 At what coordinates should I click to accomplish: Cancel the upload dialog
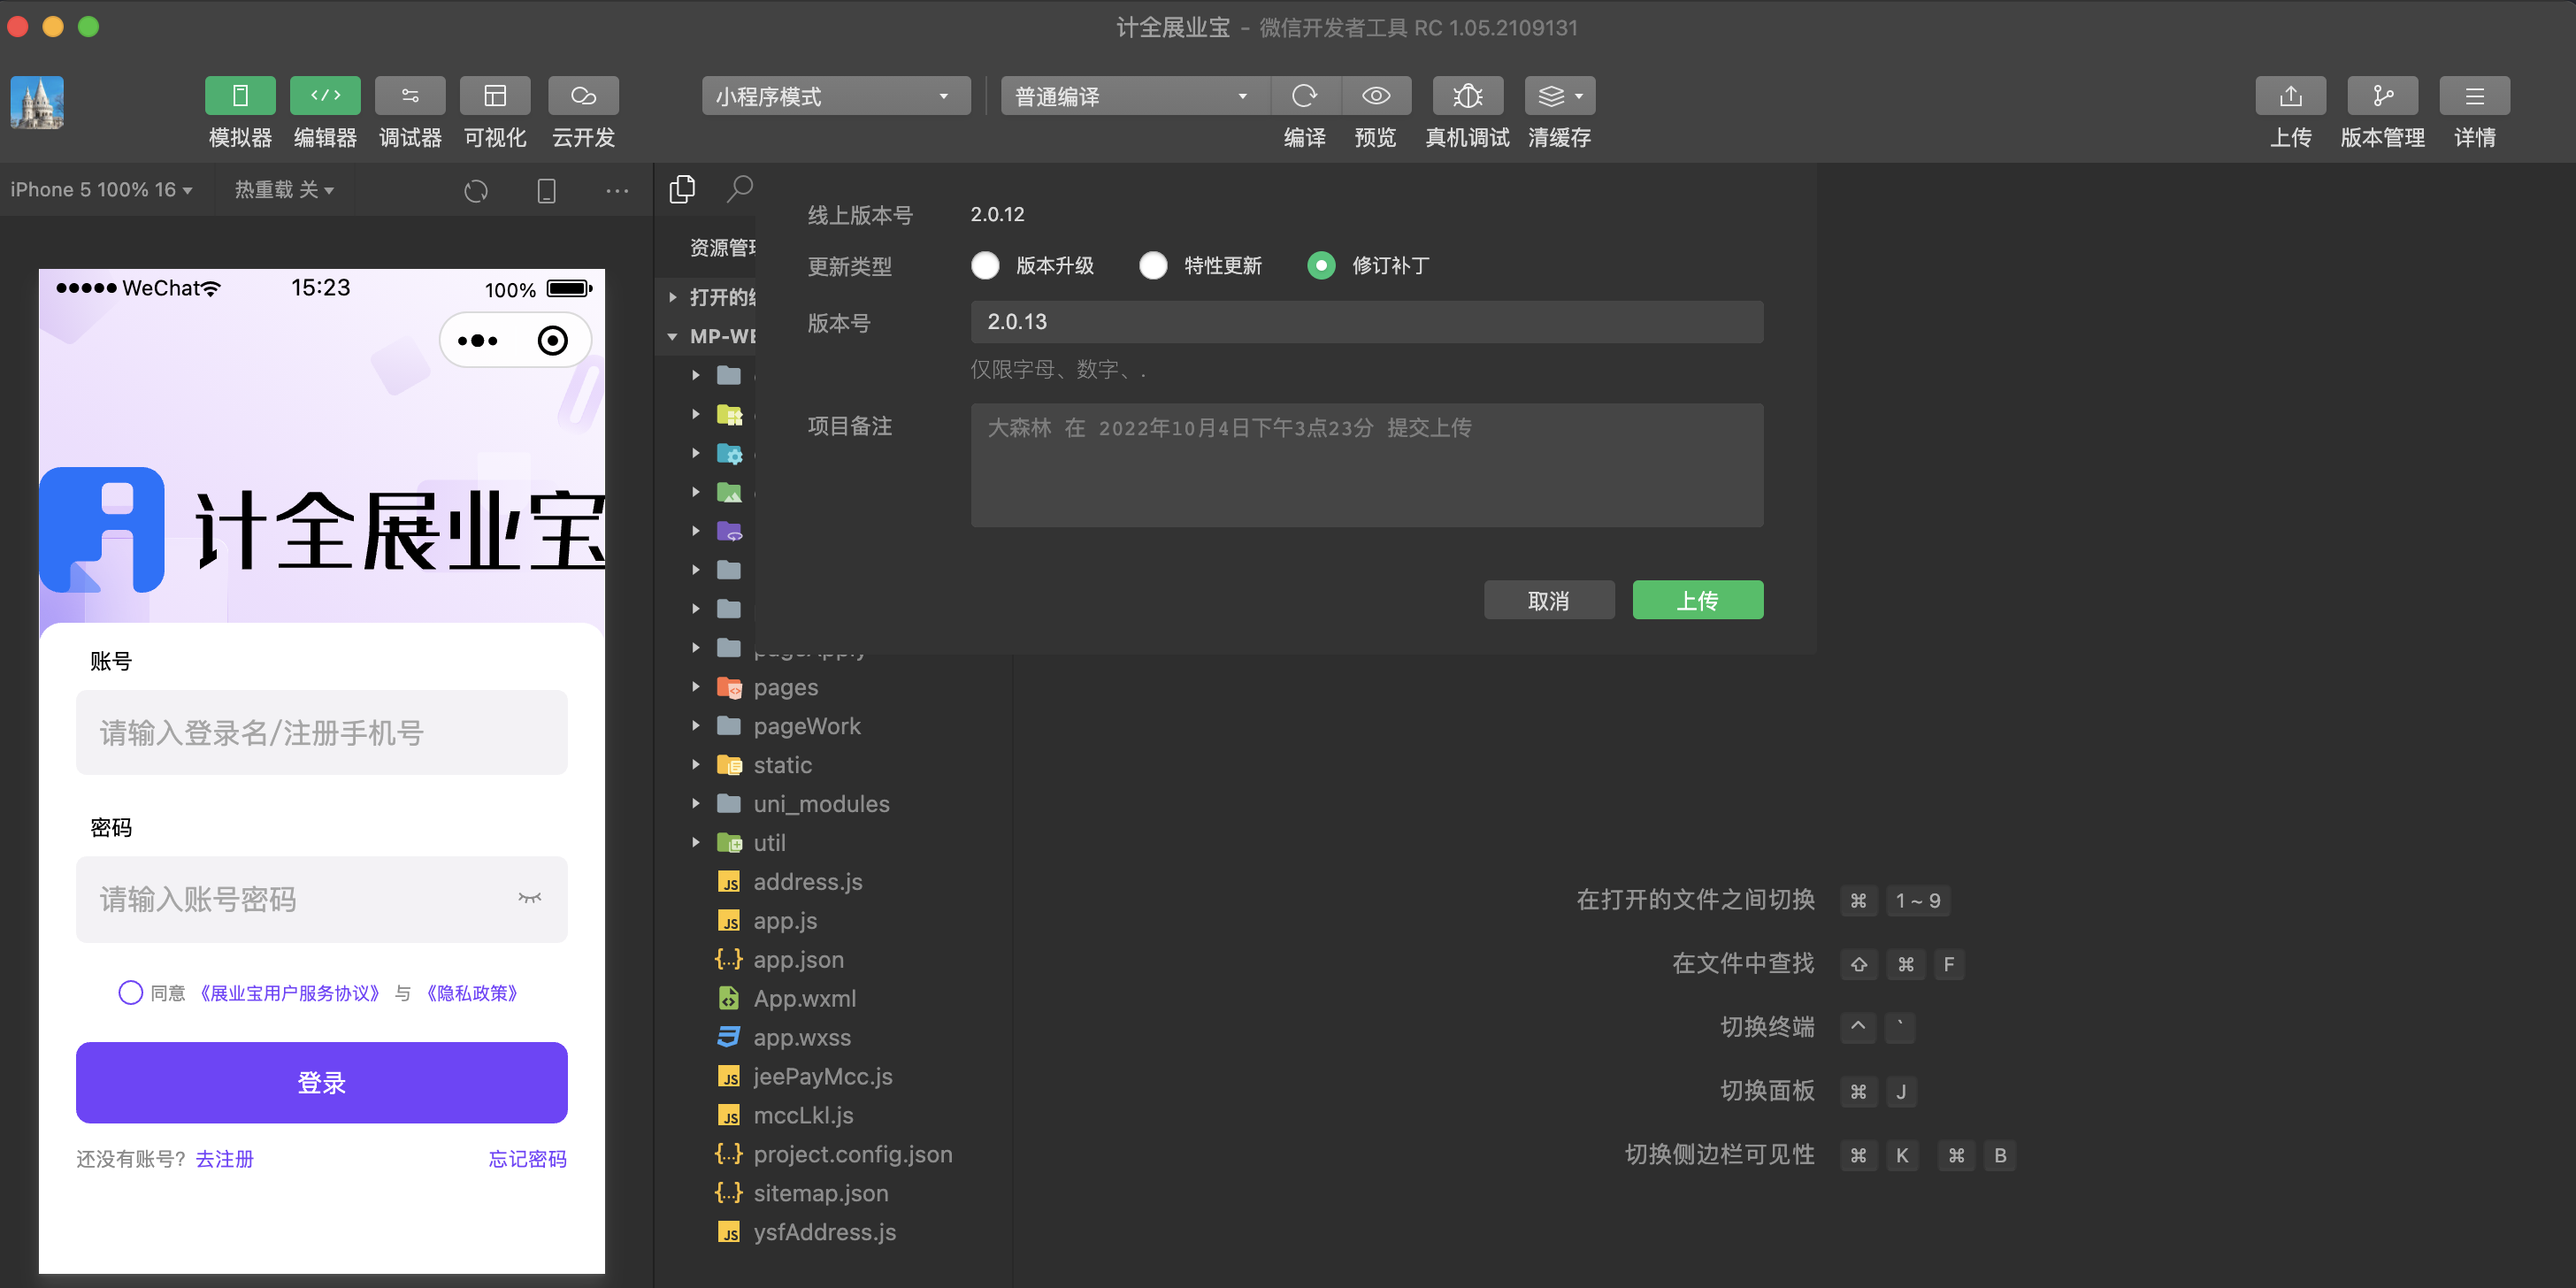click(1548, 600)
